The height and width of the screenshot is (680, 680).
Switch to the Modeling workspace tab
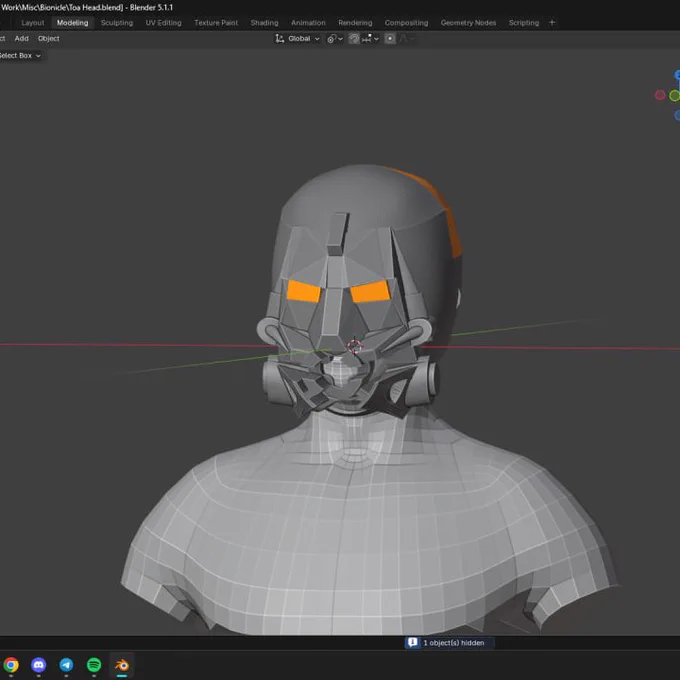tap(72, 23)
